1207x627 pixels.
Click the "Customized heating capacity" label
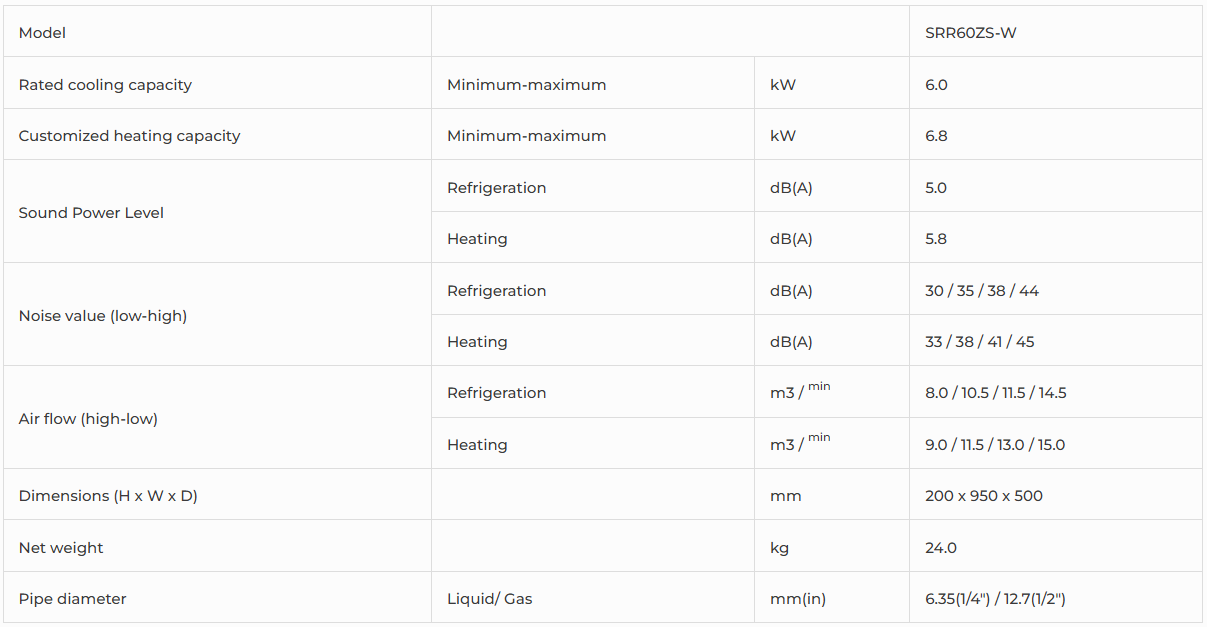(x=129, y=136)
